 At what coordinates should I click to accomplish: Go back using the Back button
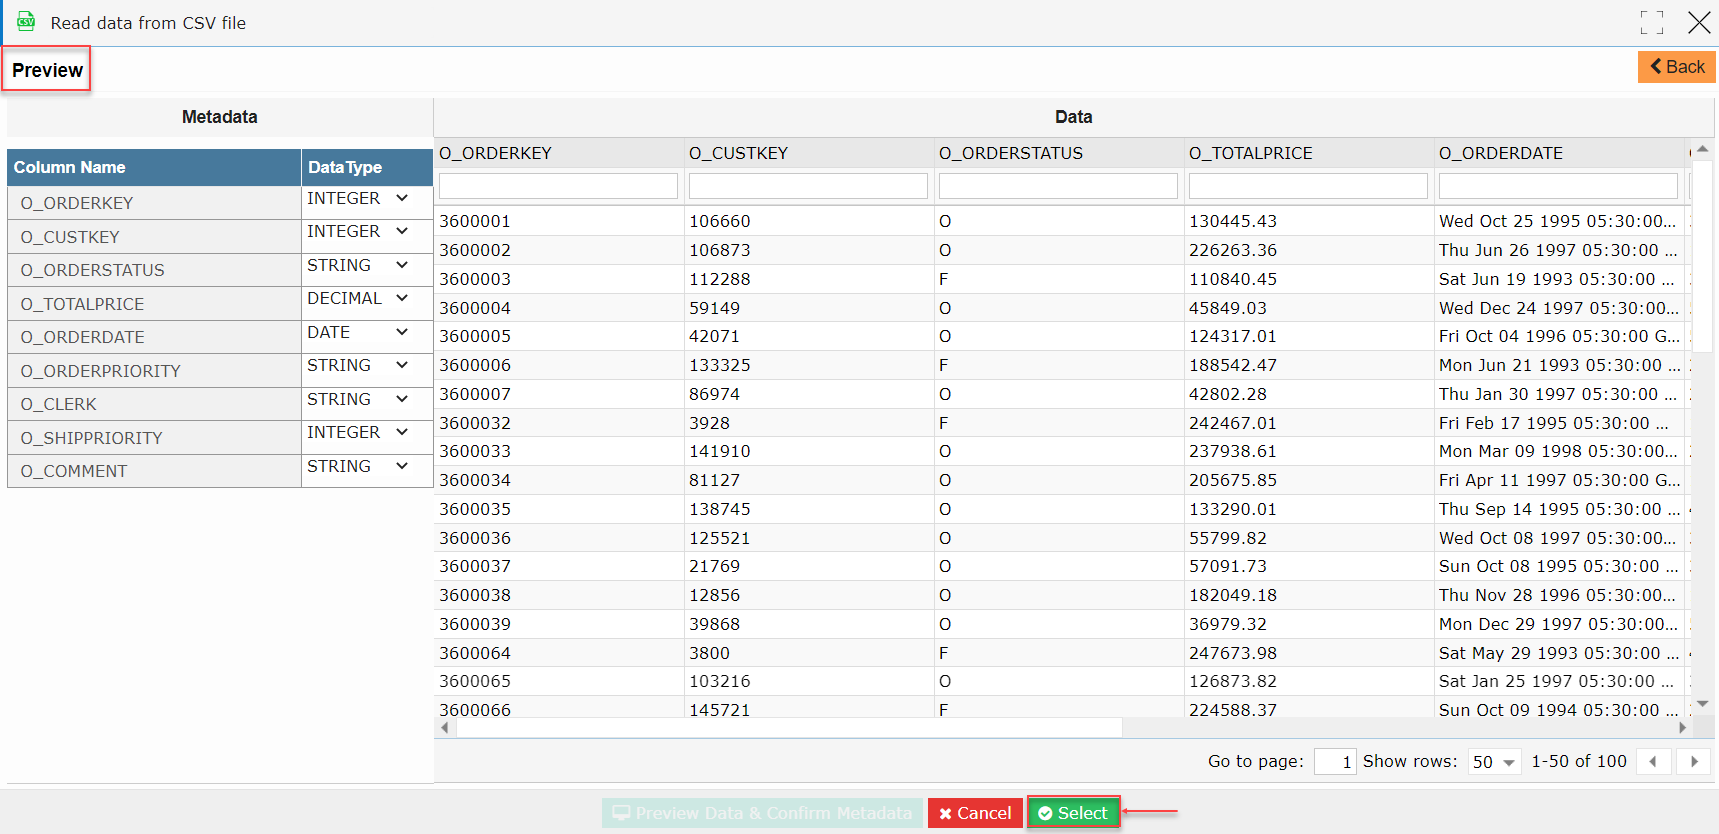click(x=1677, y=67)
